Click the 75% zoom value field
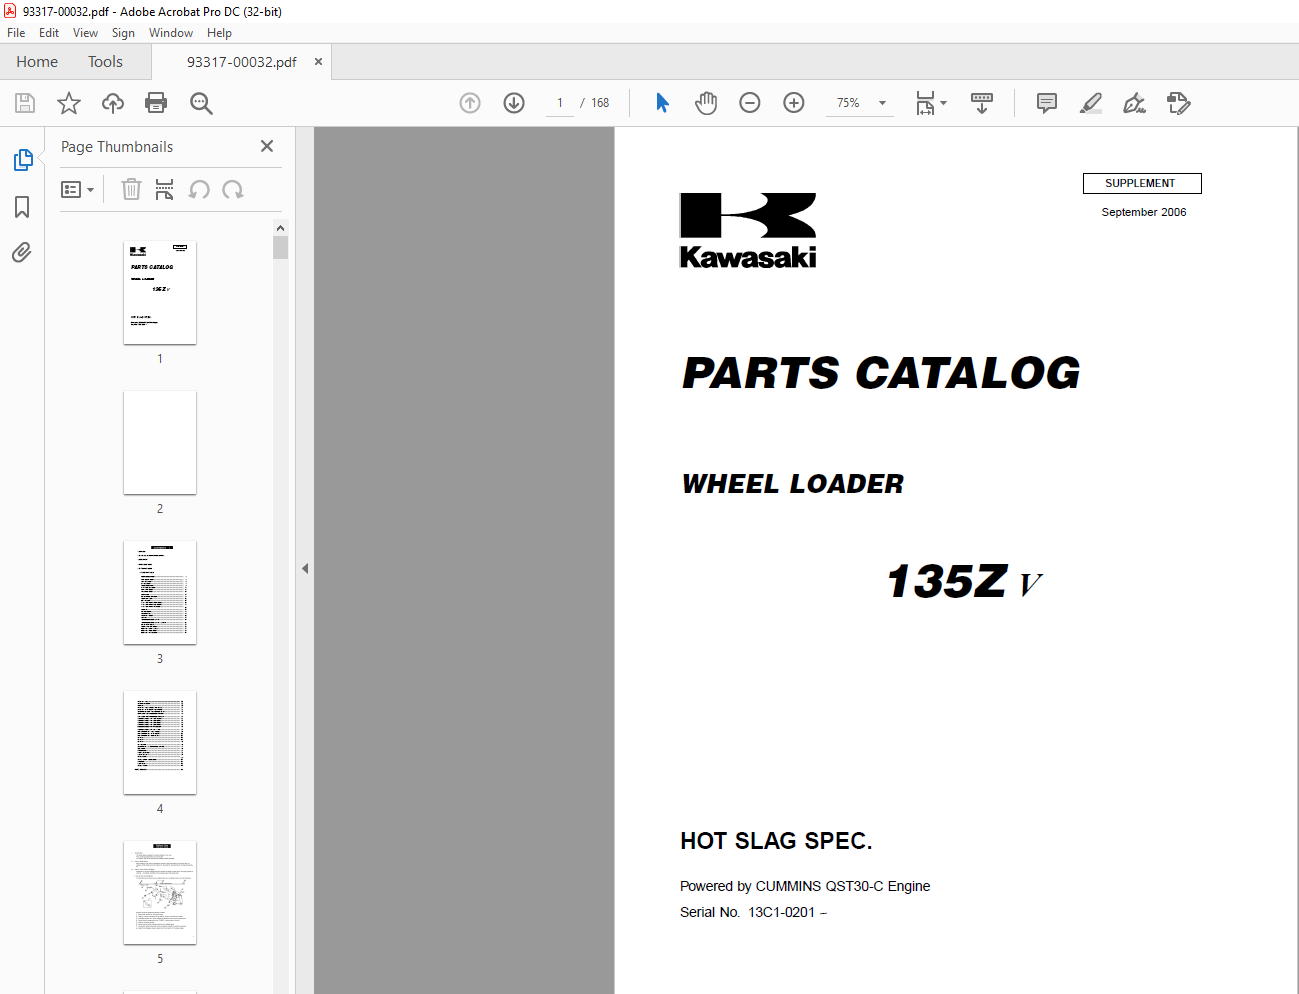 [848, 103]
